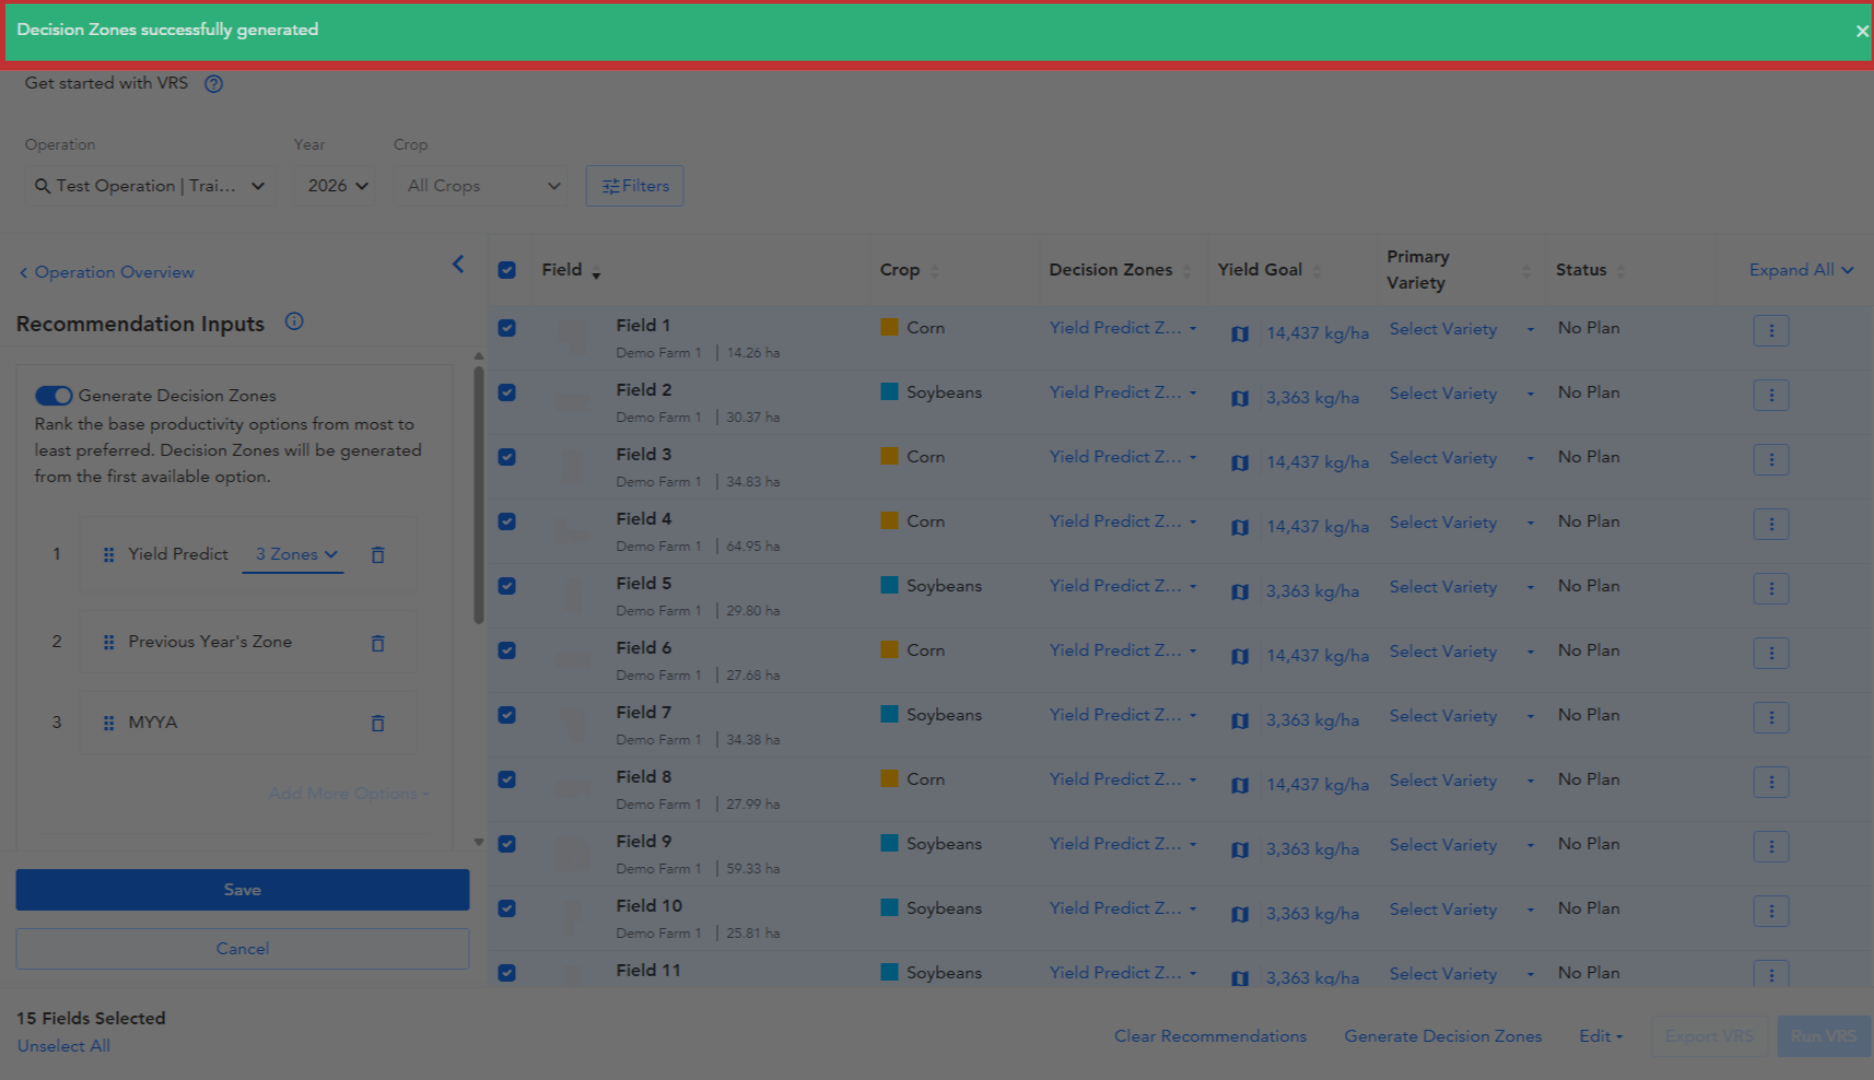
Task: Delete the MYYA option using trash icon
Action: [x=378, y=723]
